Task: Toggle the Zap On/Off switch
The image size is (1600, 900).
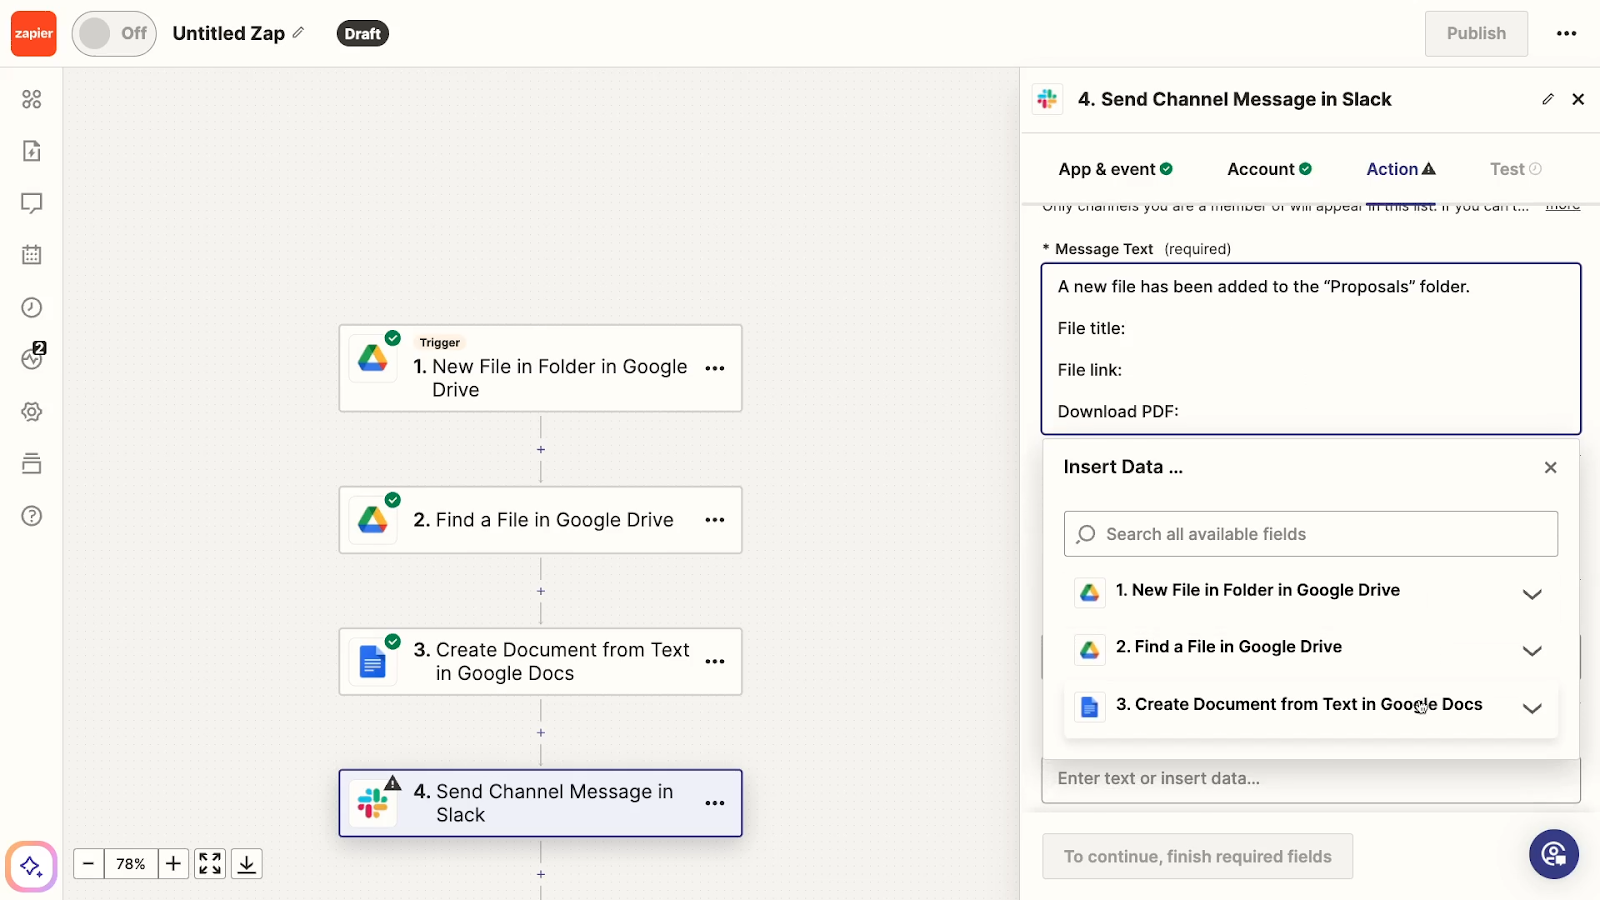Action: [114, 34]
